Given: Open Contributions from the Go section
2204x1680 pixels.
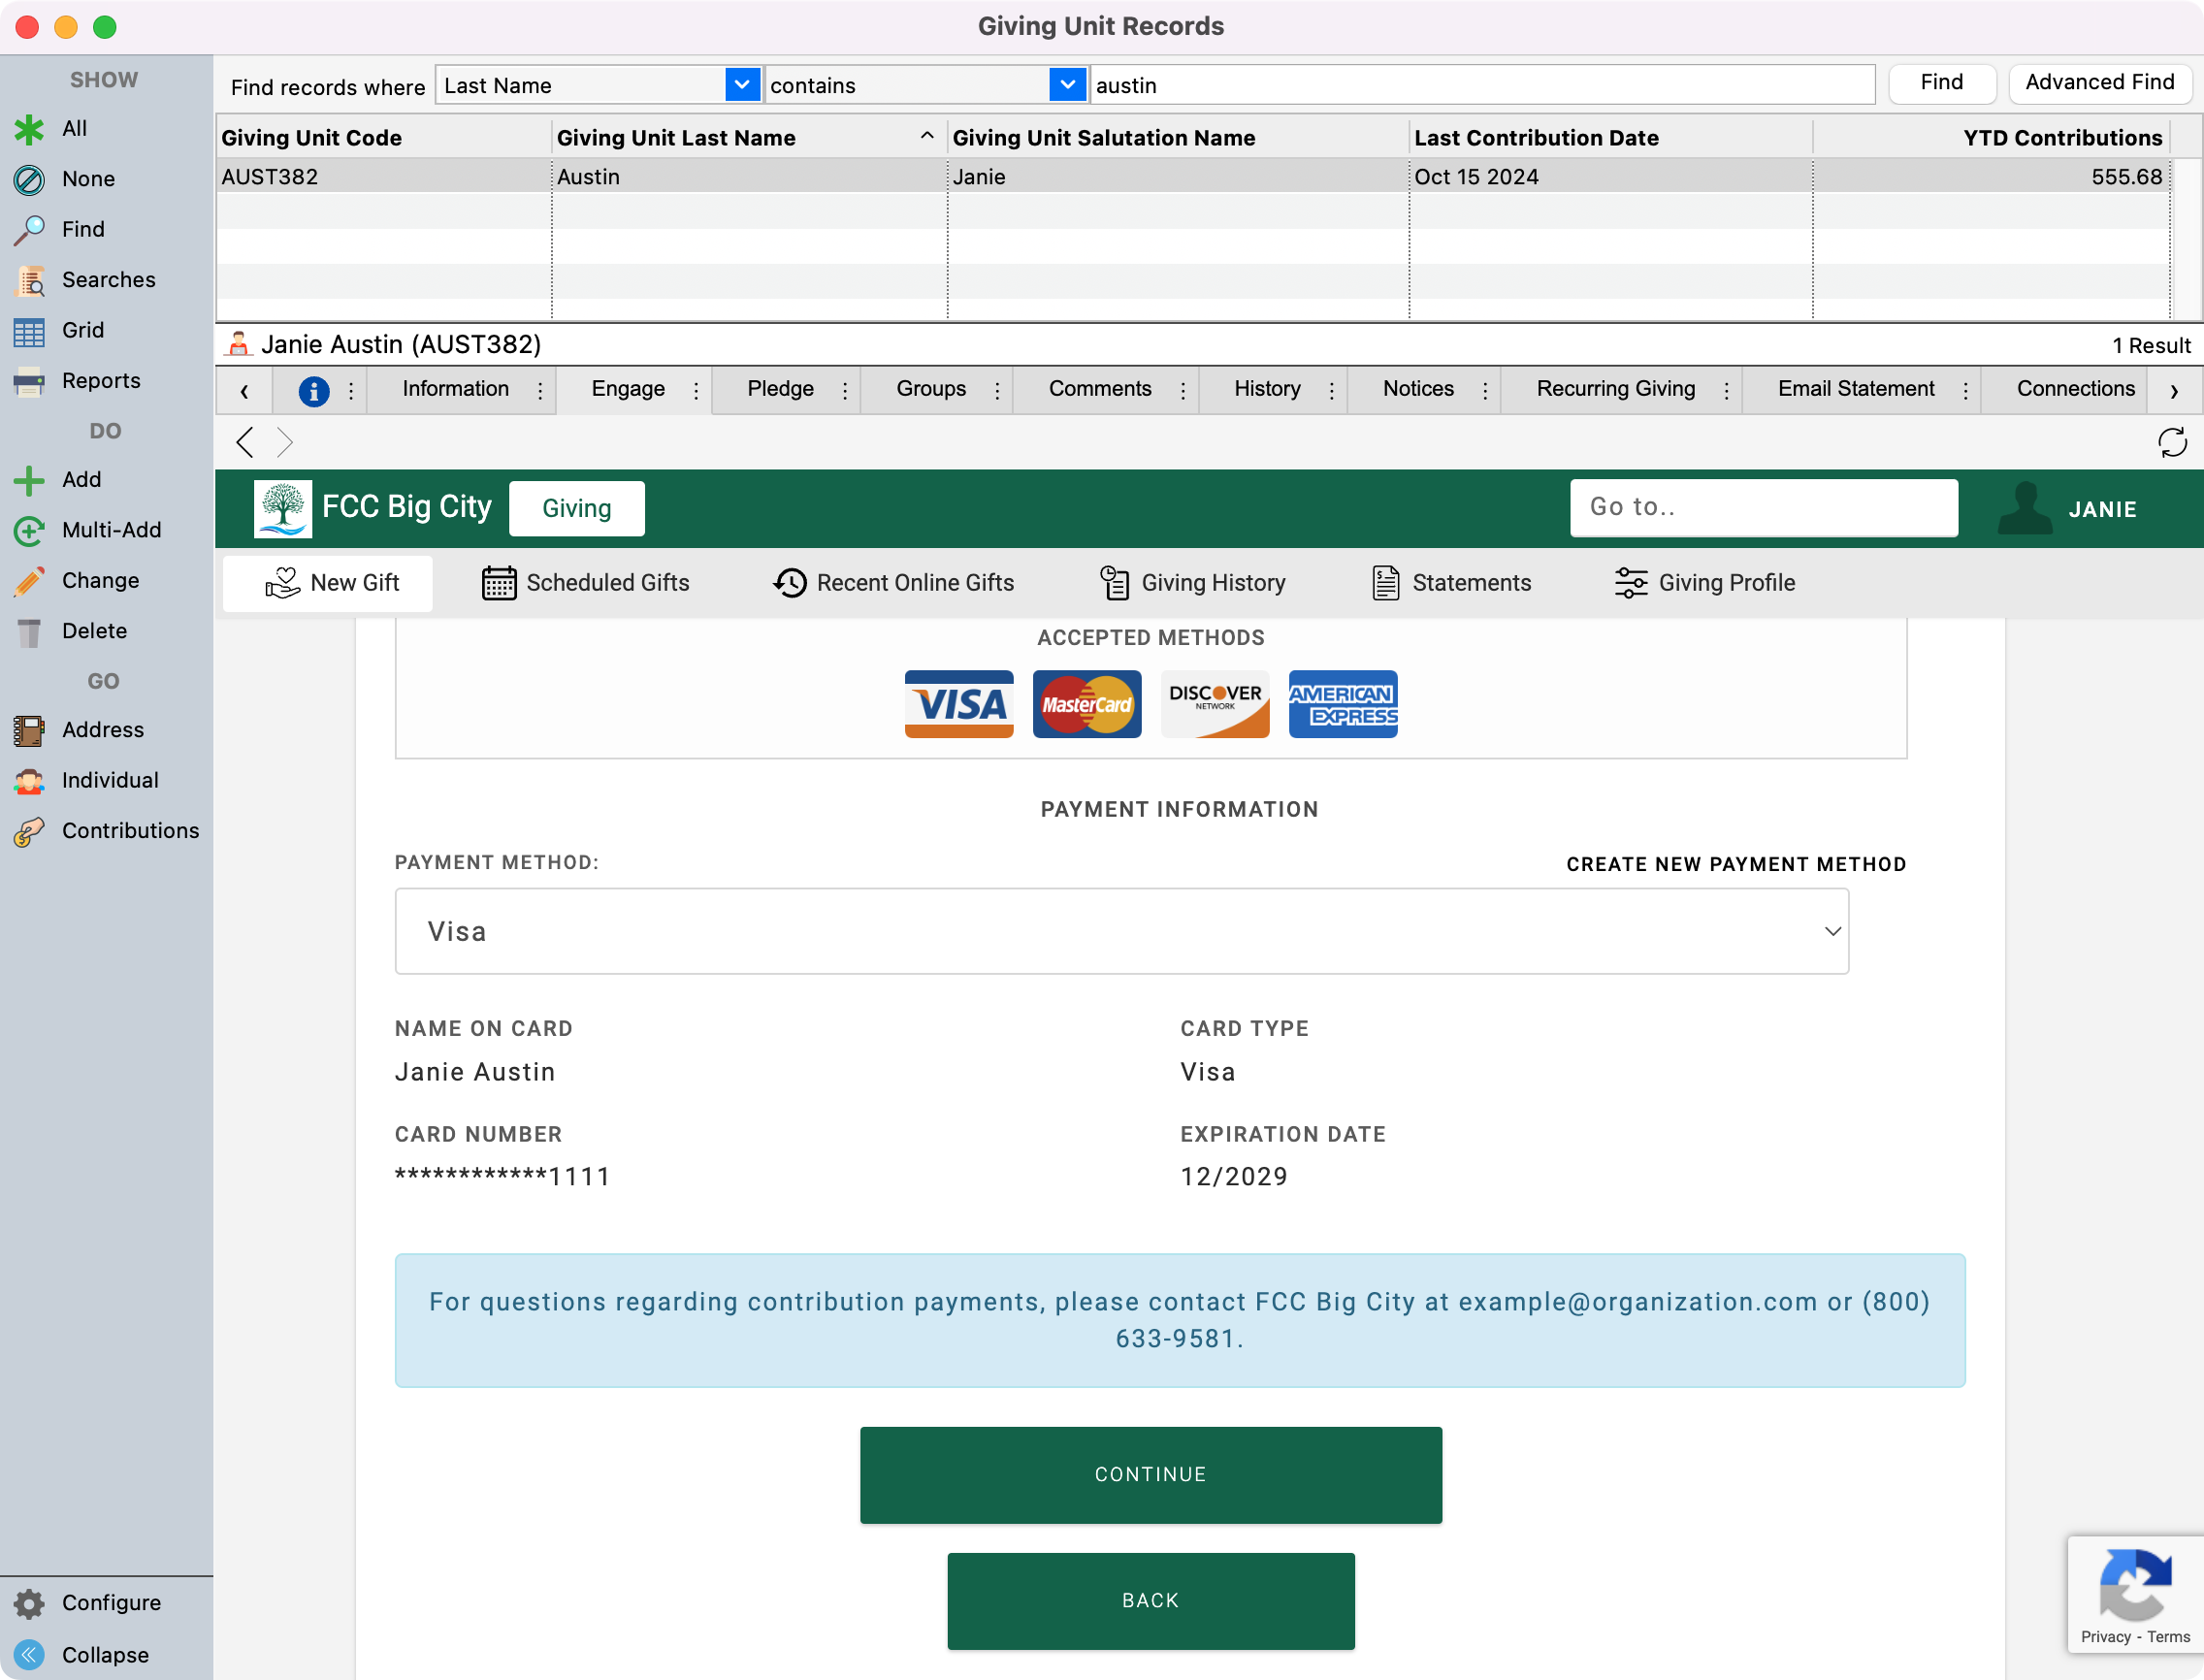Looking at the screenshot, I should click(x=130, y=831).
